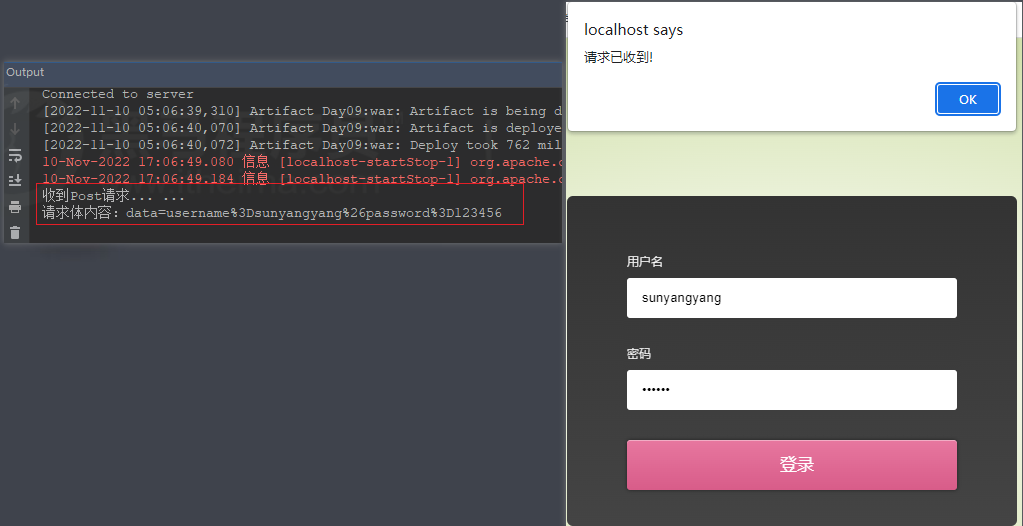
Task: Click the red 17:06:49.080 信息 log entry
Action: 300,162
